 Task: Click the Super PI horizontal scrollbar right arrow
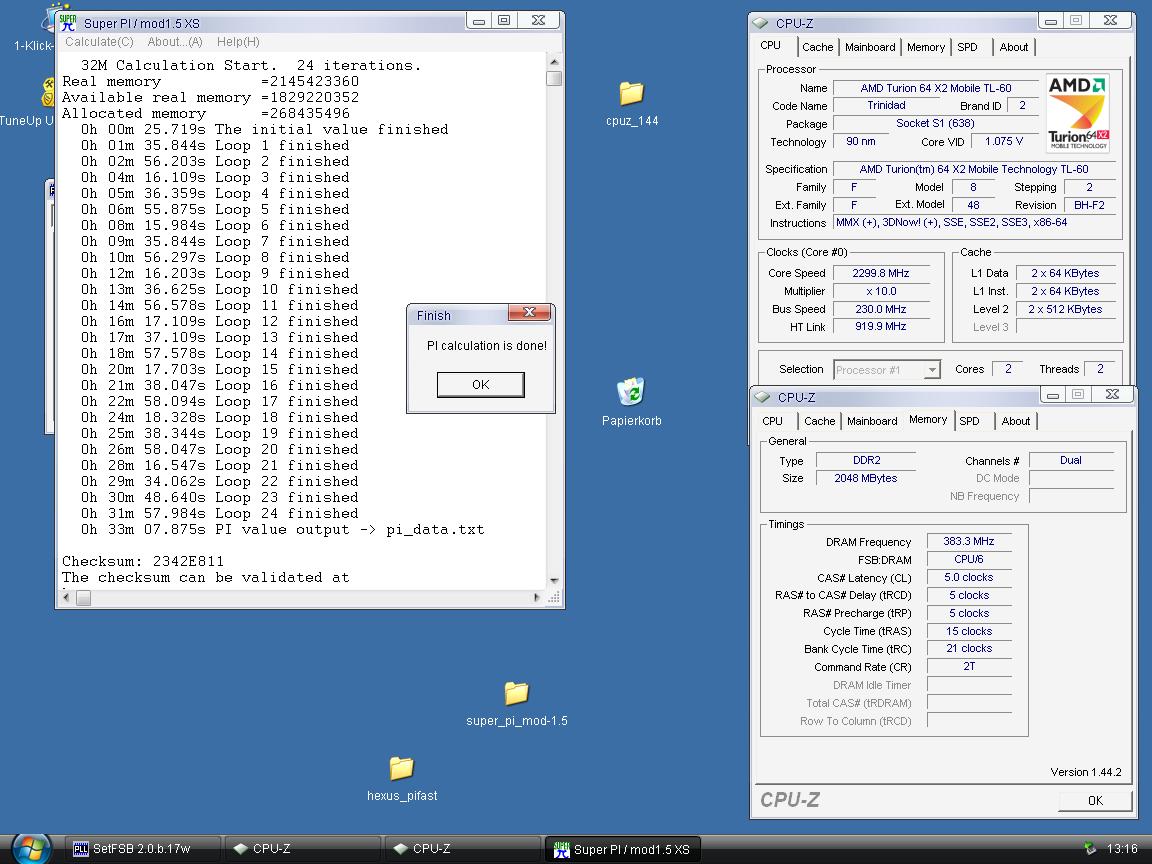point(536,597)
